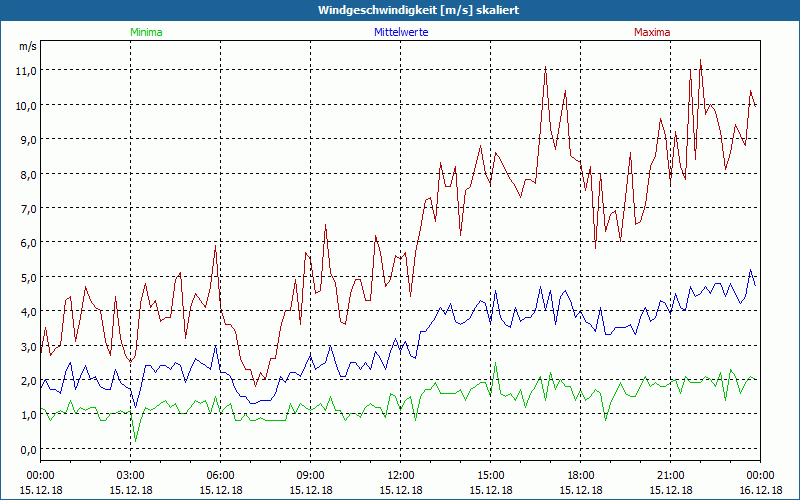Image resolution: width=800 pixels, height=500 pixels.
Task: Click the chart title Windgeschwindigkeit [m/s] skaliert
Action: [418, 10]
